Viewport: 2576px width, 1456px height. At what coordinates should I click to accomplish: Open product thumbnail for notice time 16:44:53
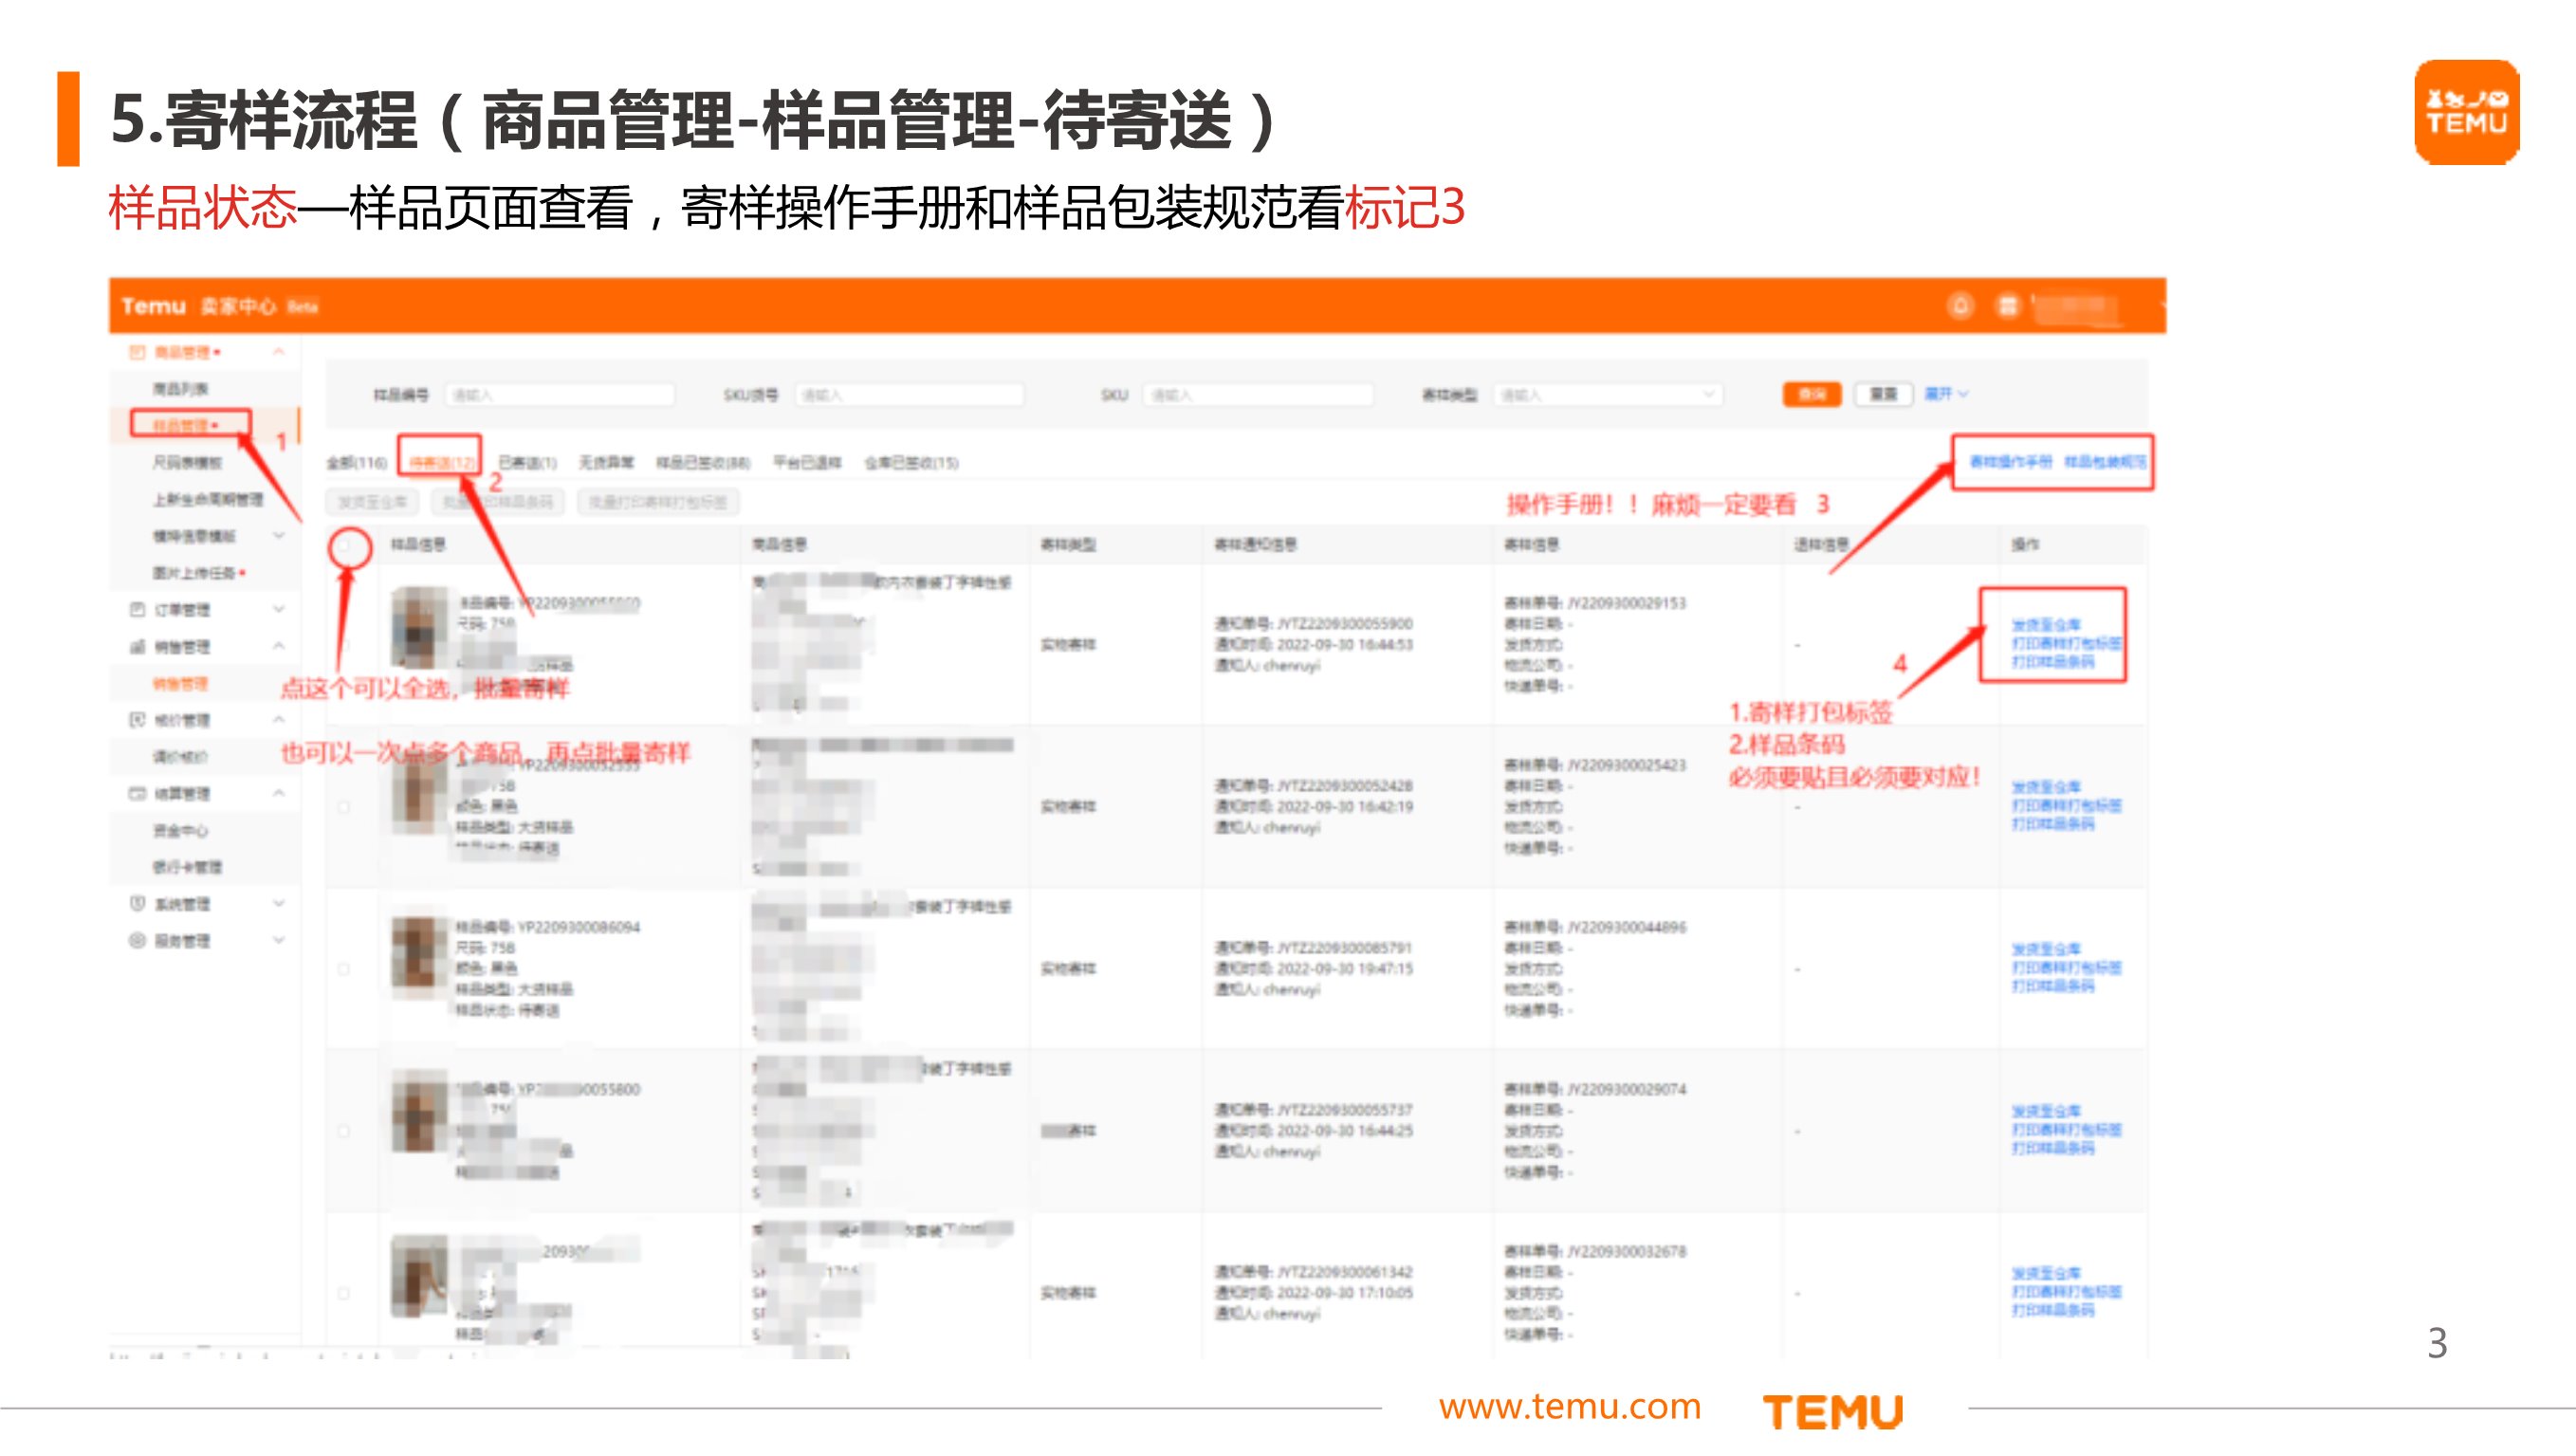click(420, 627)
